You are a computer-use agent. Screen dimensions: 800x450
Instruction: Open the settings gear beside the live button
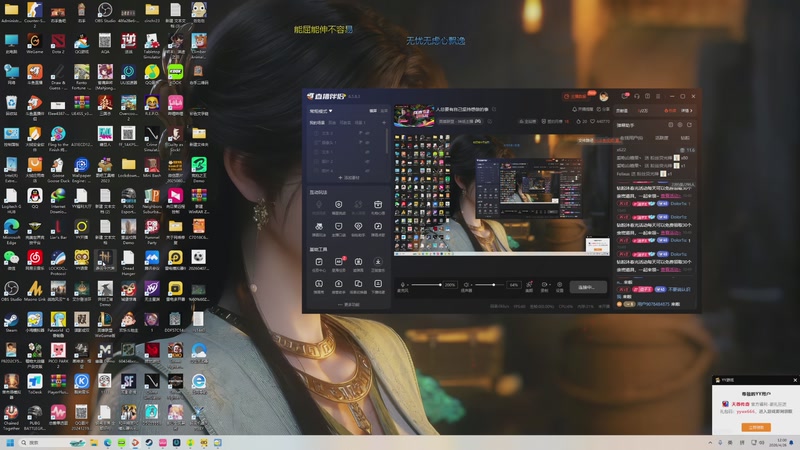click(559, 285)
